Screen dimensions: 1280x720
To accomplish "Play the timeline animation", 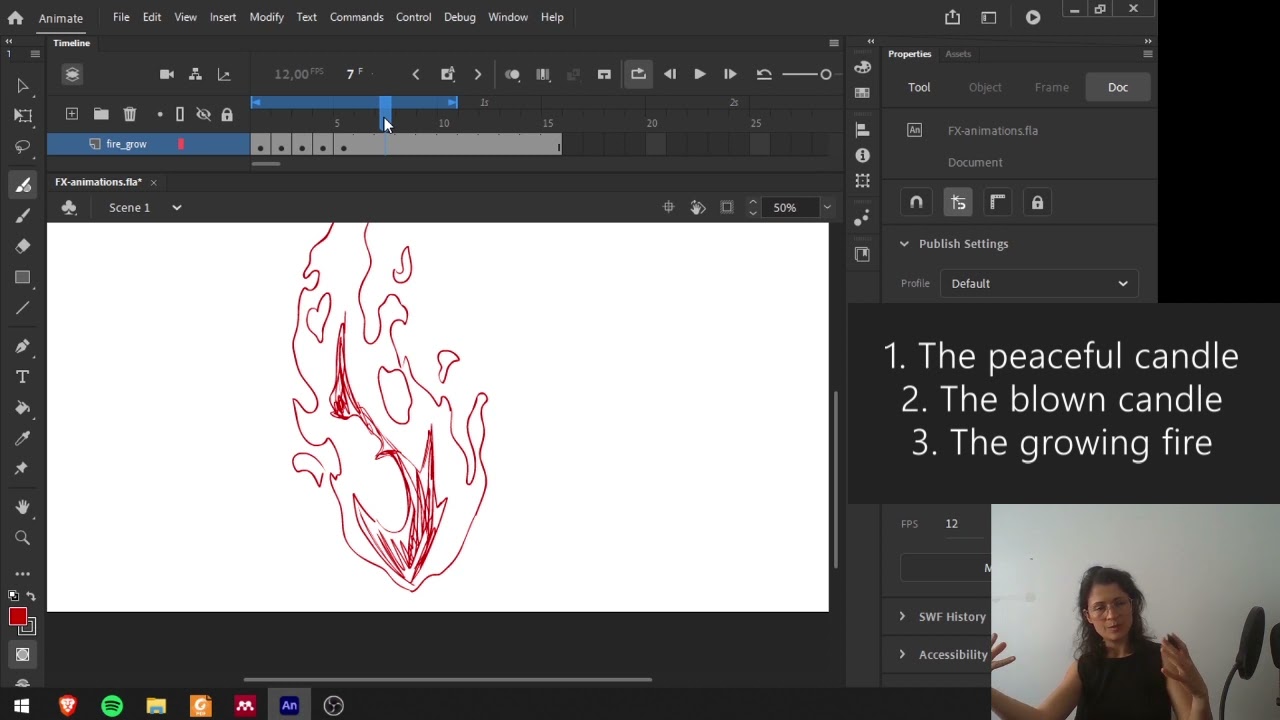I will [700, 74].
